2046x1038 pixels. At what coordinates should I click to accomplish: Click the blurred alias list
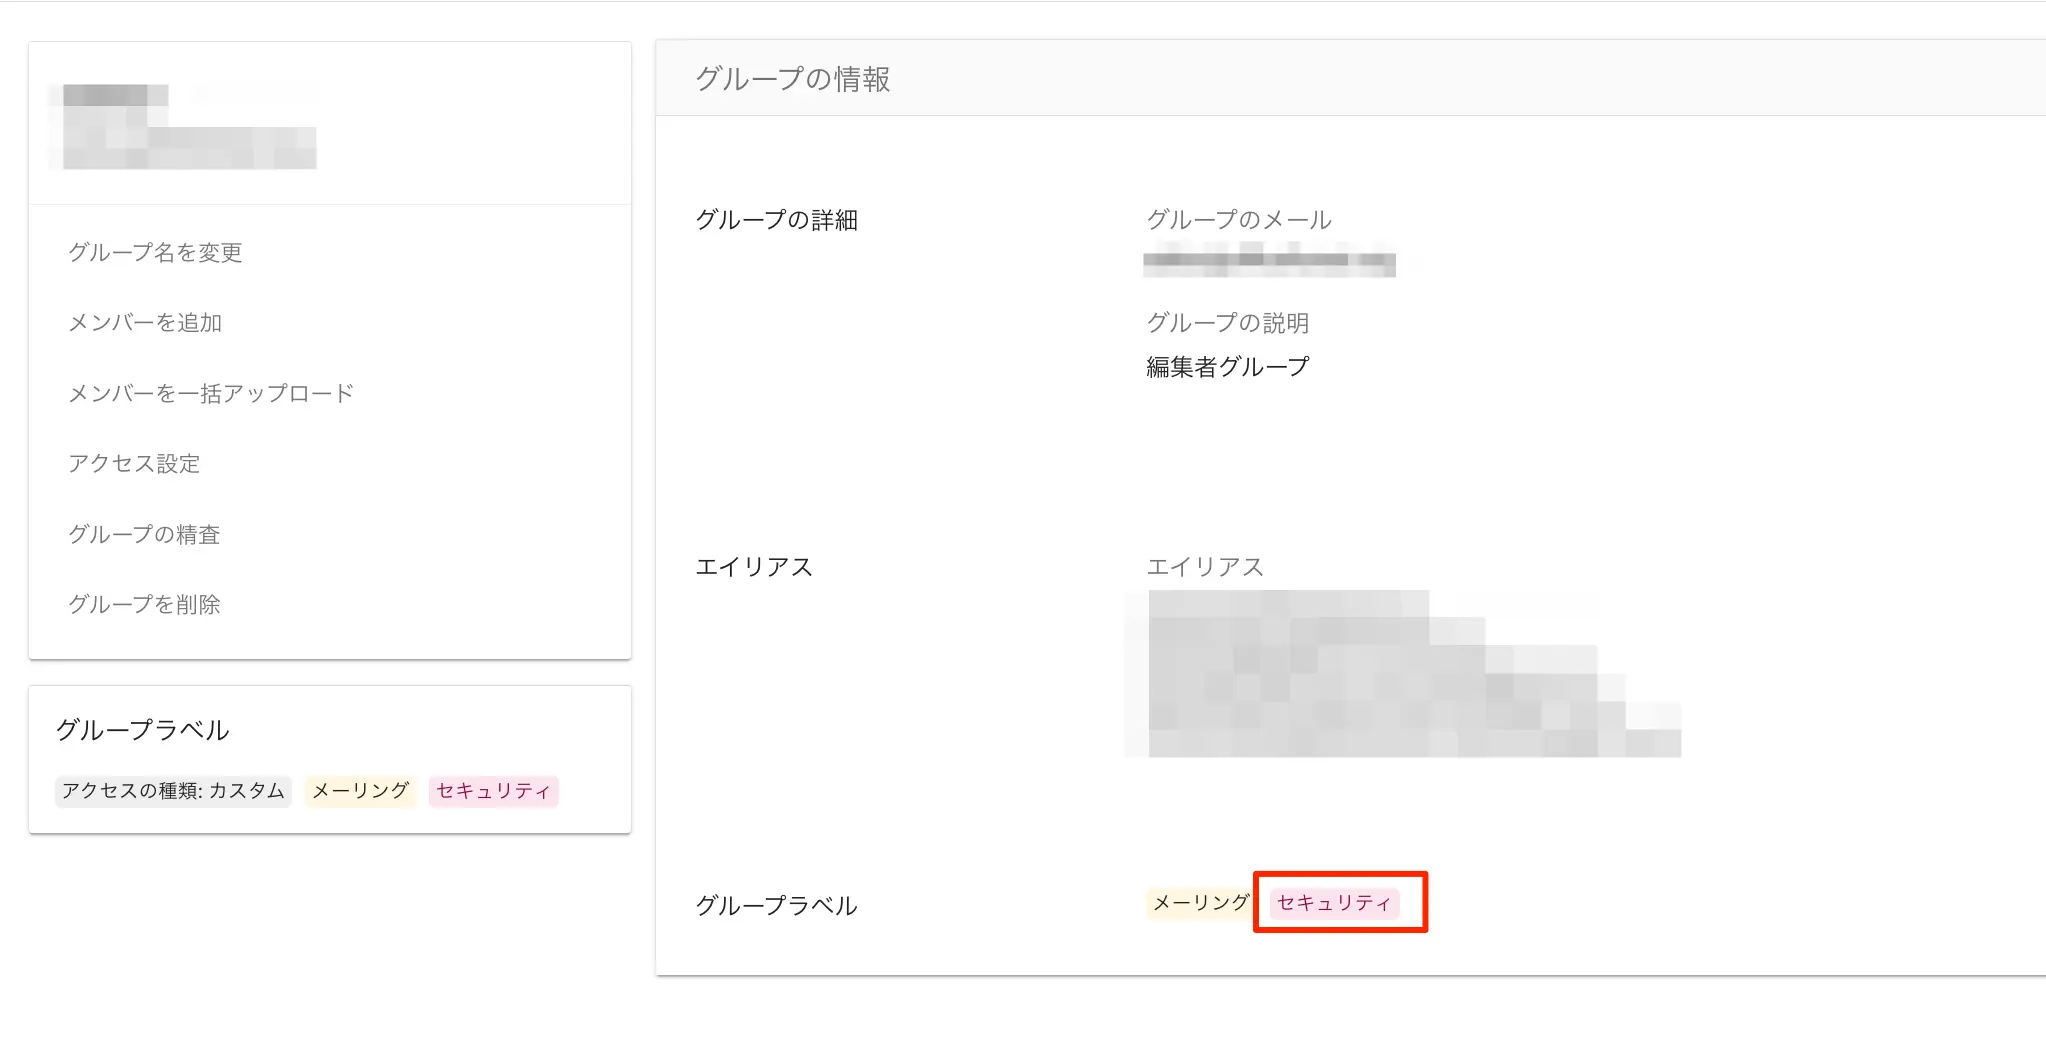(1400, 675)
